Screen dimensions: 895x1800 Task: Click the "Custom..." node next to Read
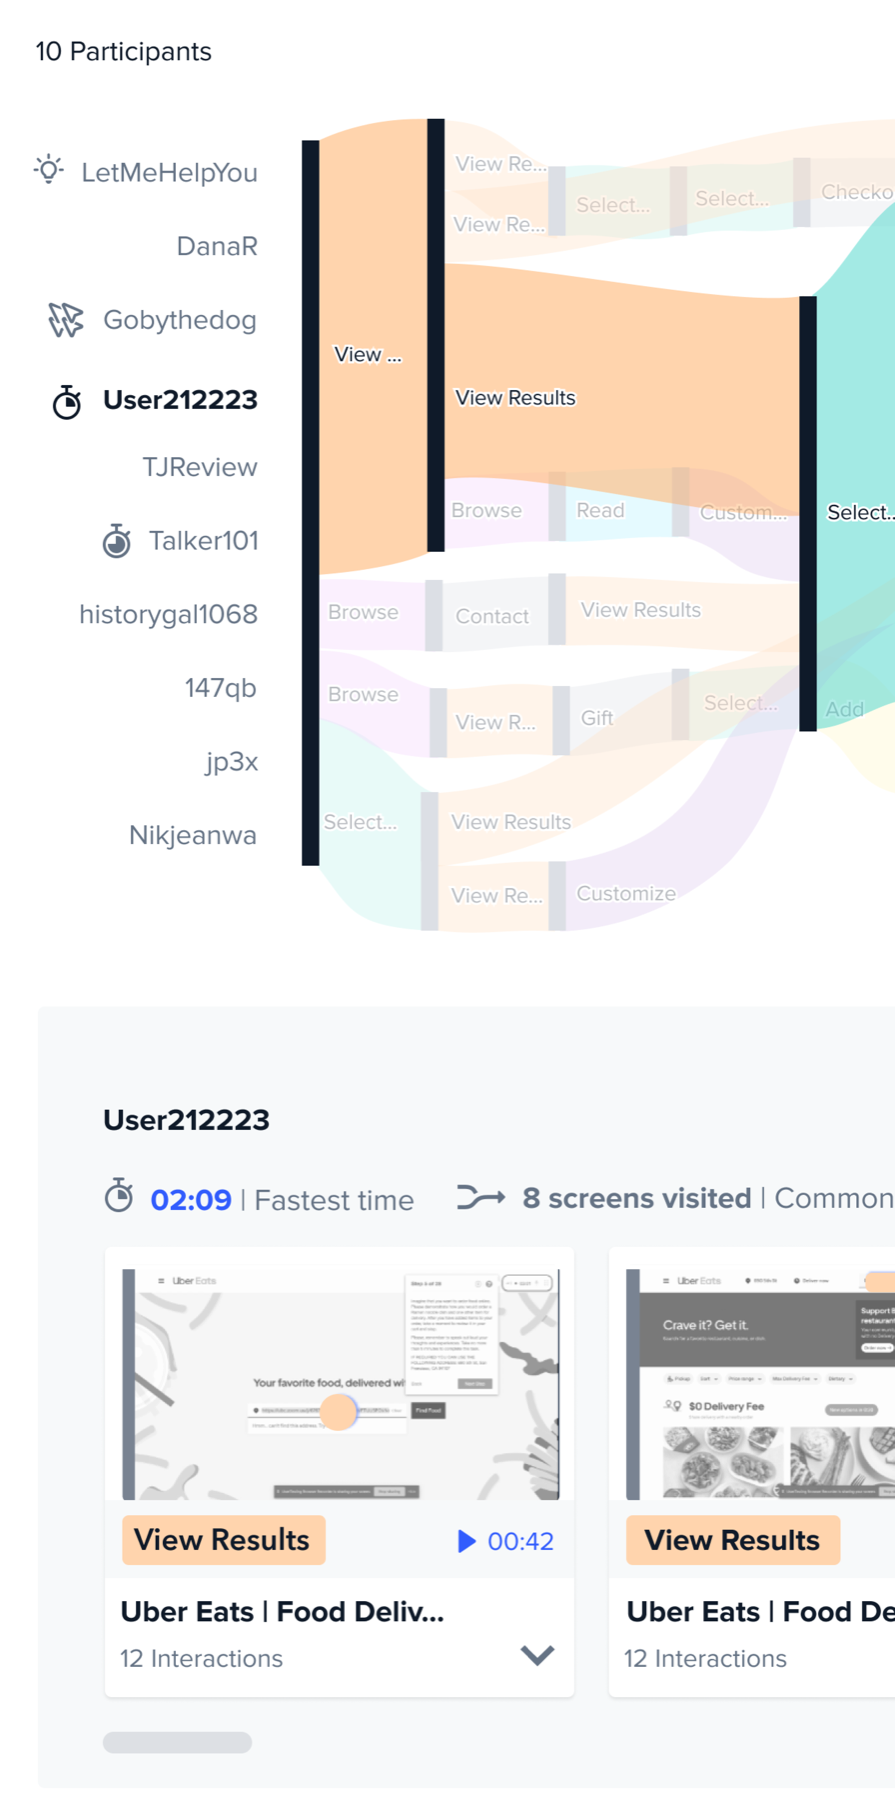[x=743, y=512]
